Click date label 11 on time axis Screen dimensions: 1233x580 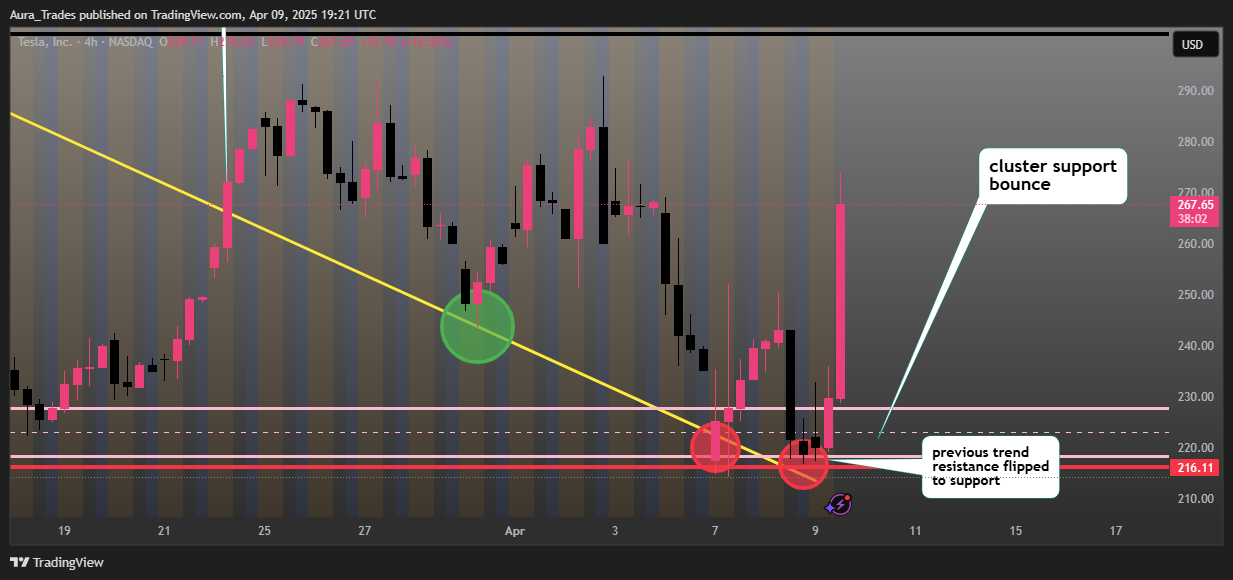[915, 531]
